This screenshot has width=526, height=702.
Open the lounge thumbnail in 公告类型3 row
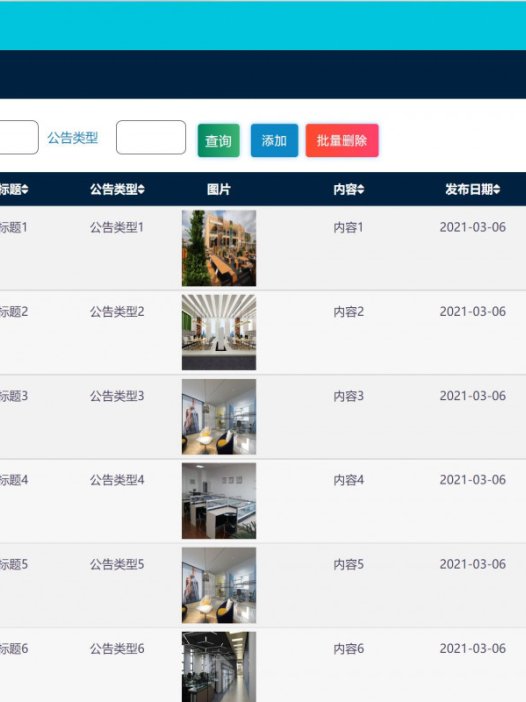pyautogui.click(x=219, y=417)
